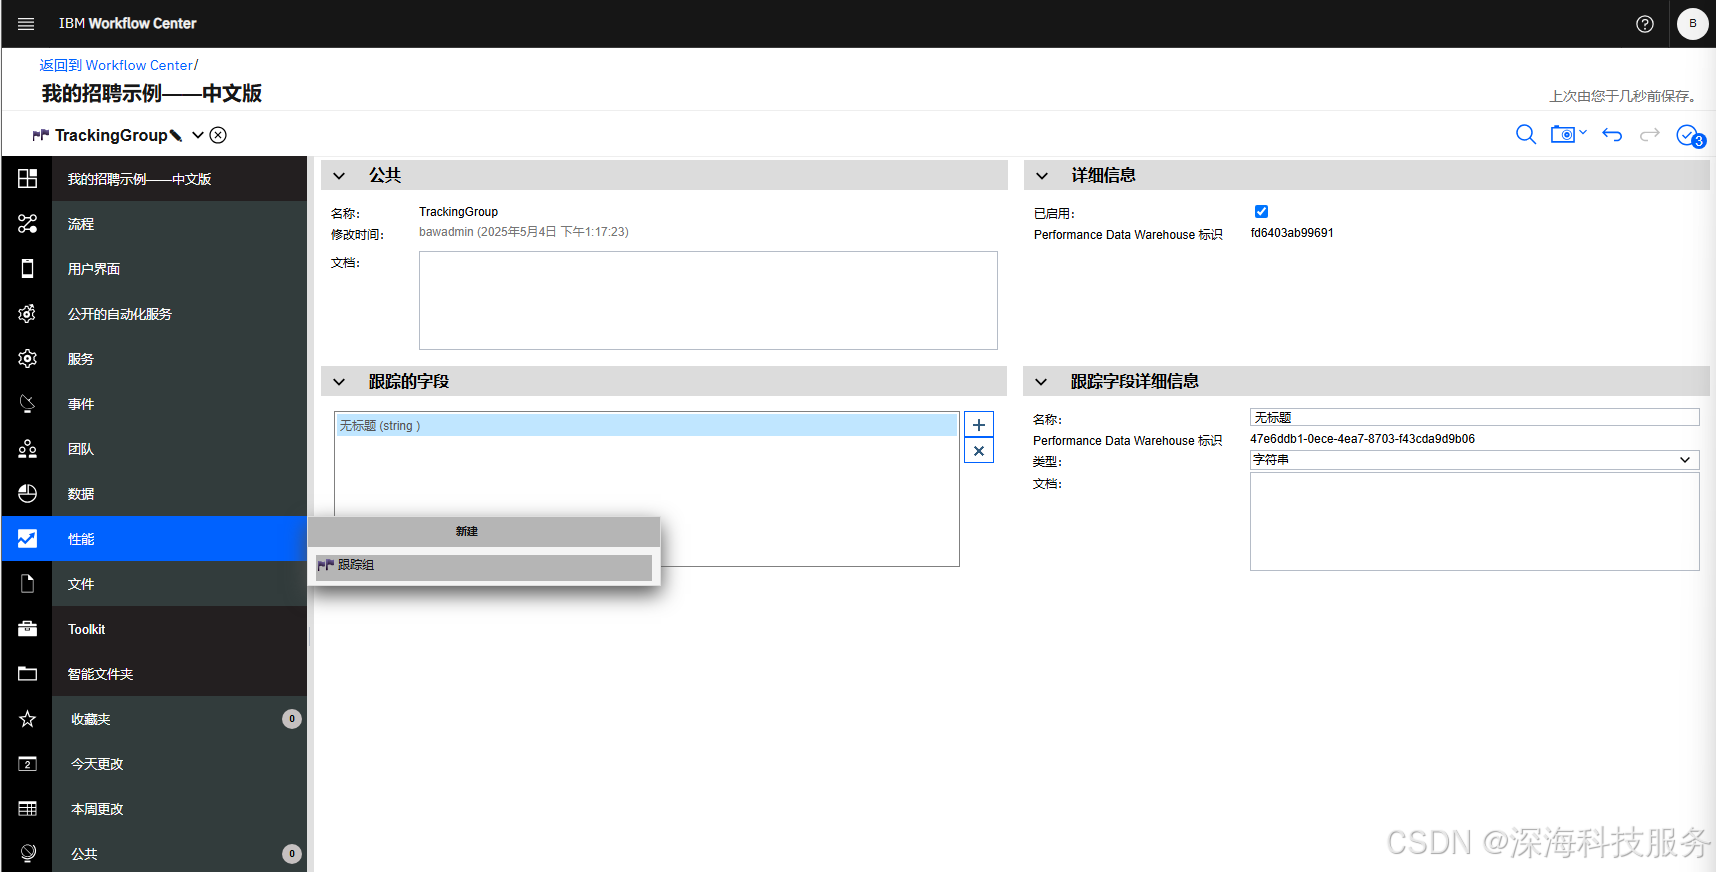1716x872 pixels.
Task: Open snapshot camera dropdown arrow
Action: point(1583,132)
